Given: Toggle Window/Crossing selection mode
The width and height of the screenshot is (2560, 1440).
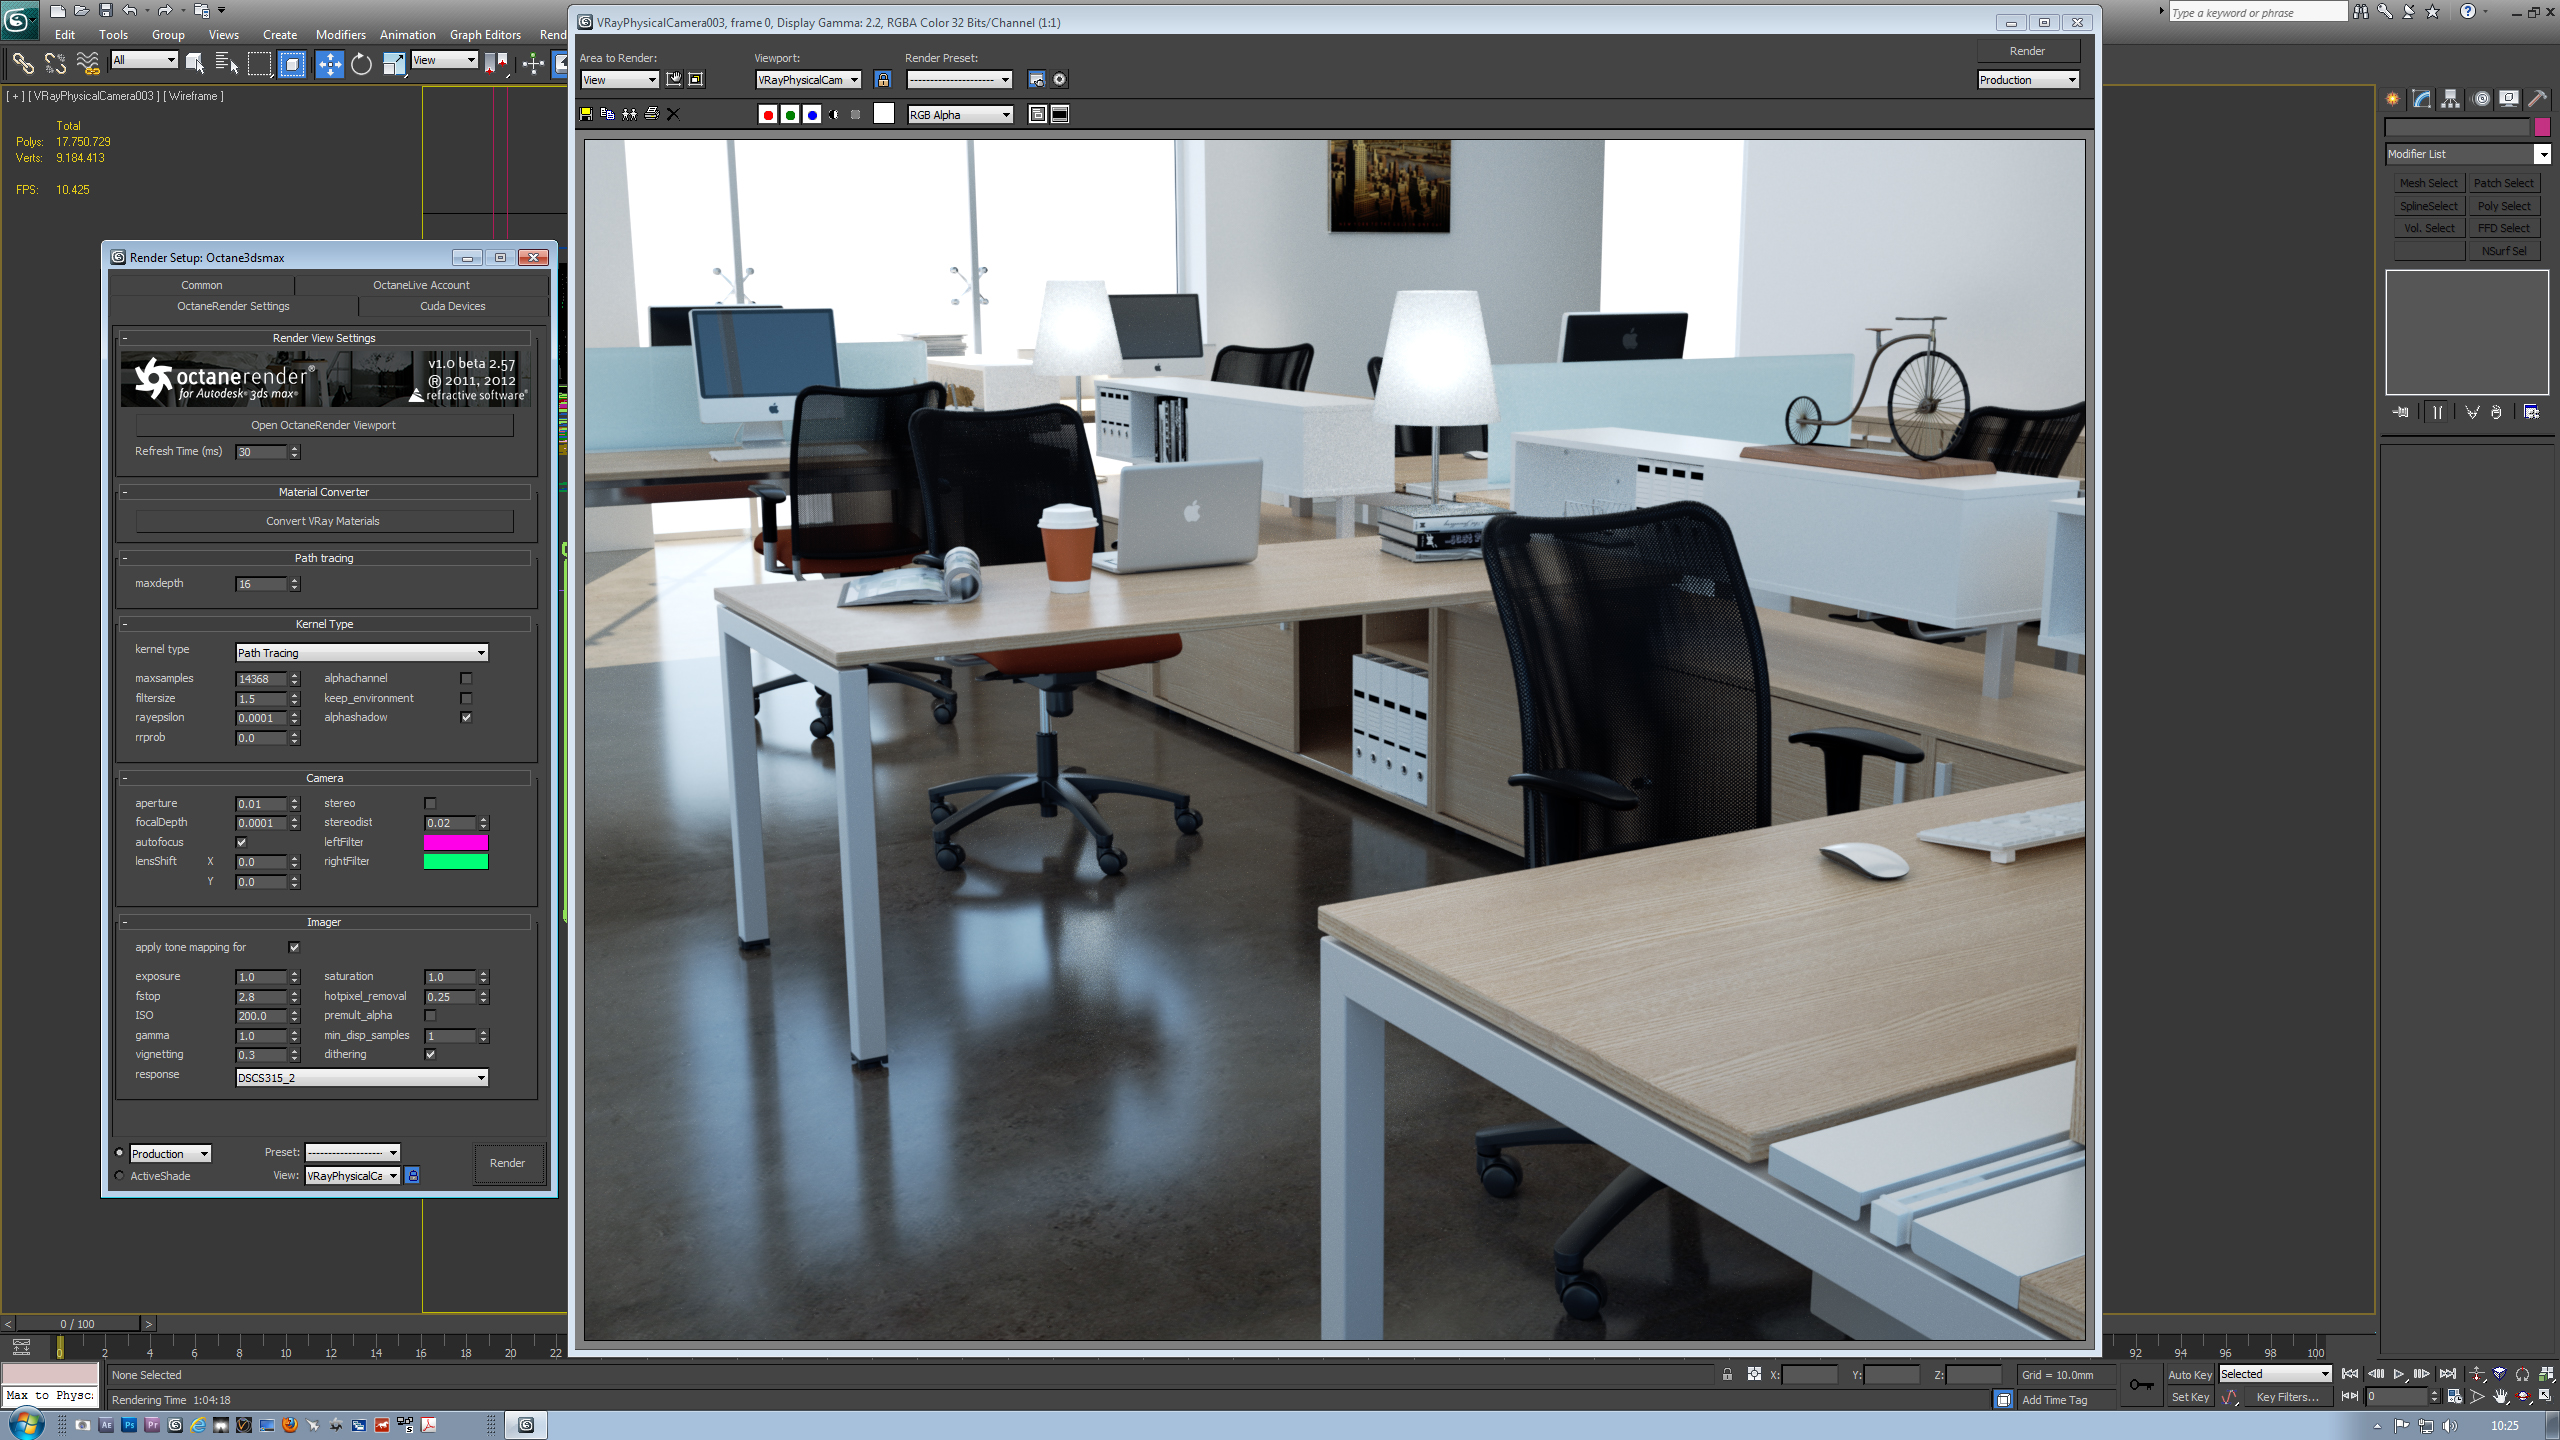Looking at the screenshot, I should tap(292, 64).
